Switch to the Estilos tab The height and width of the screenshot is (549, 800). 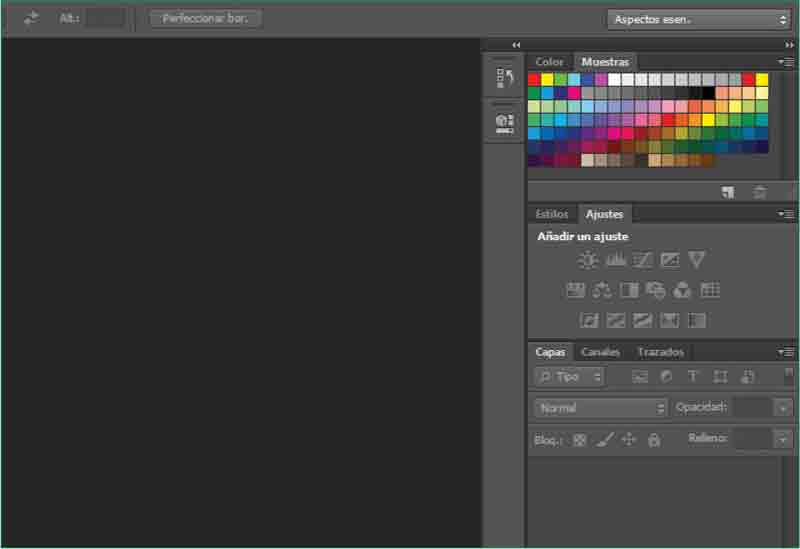(x=552, y=214)
